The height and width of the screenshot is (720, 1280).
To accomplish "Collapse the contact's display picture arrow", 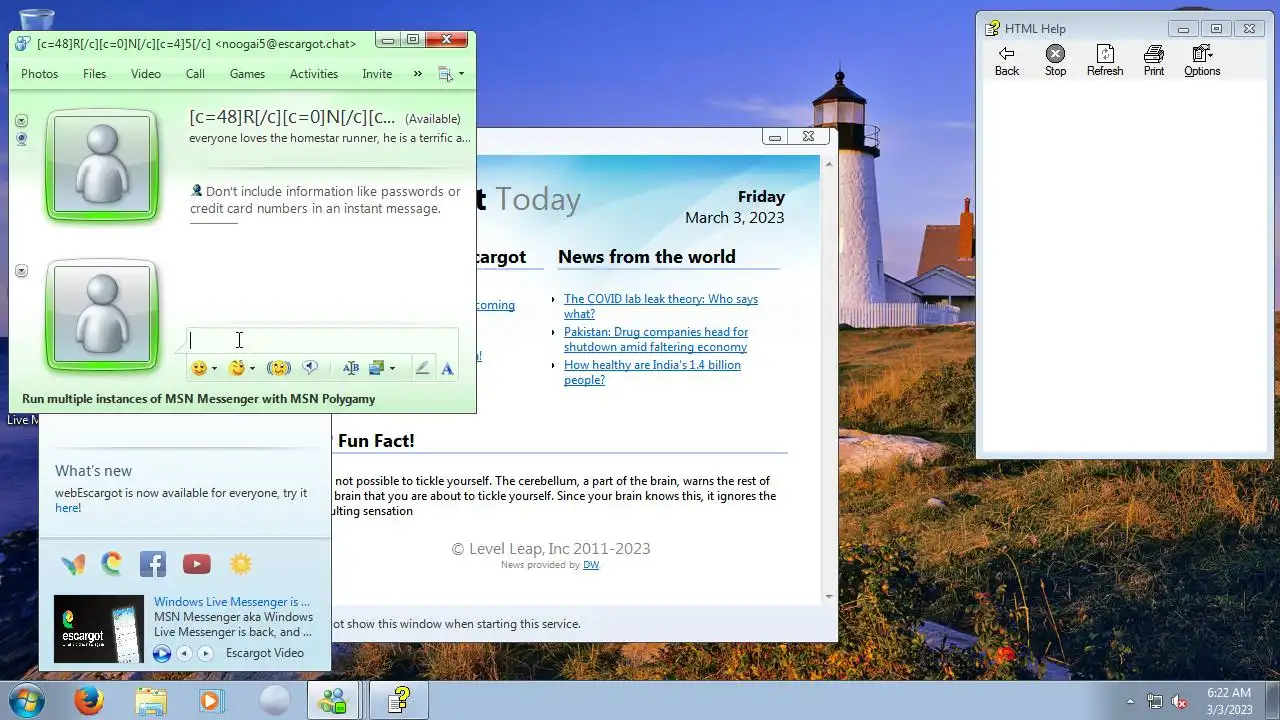I will click(x=21, y=121).
